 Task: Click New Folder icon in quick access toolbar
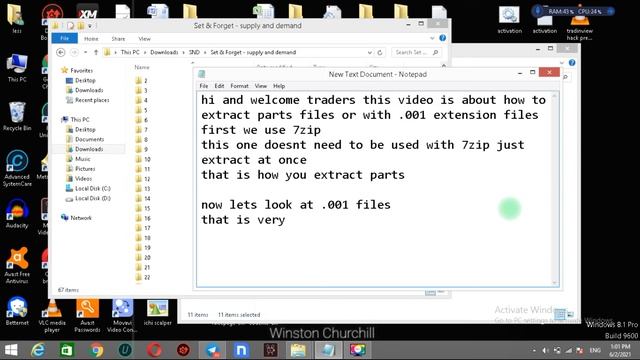(80, 26)
